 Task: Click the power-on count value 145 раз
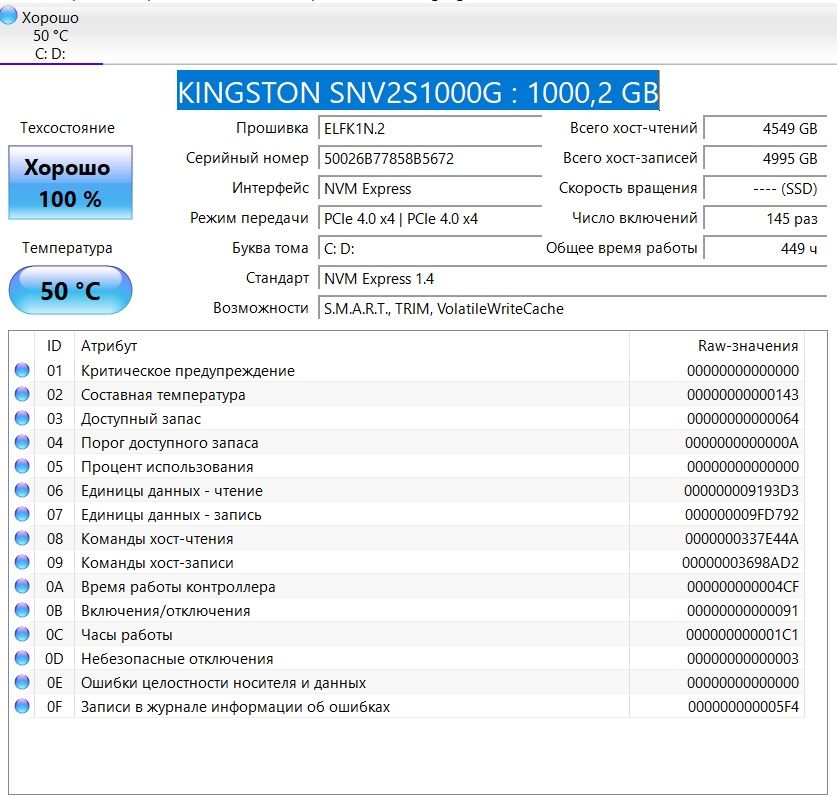pos(765,218)
